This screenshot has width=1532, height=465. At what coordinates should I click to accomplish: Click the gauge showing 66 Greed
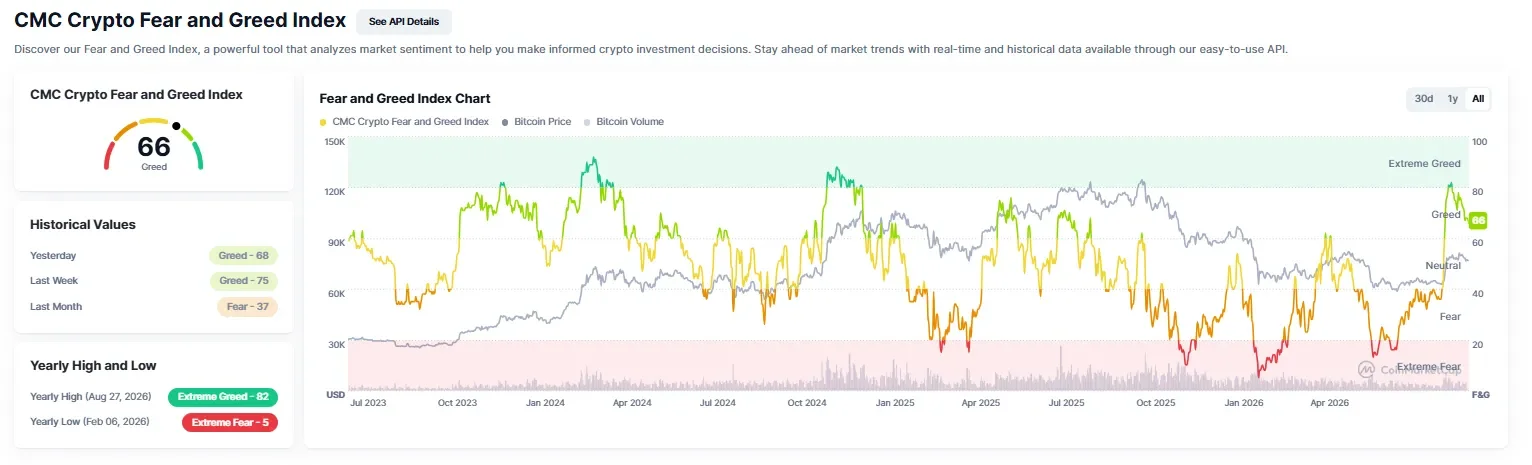[154, 145]
